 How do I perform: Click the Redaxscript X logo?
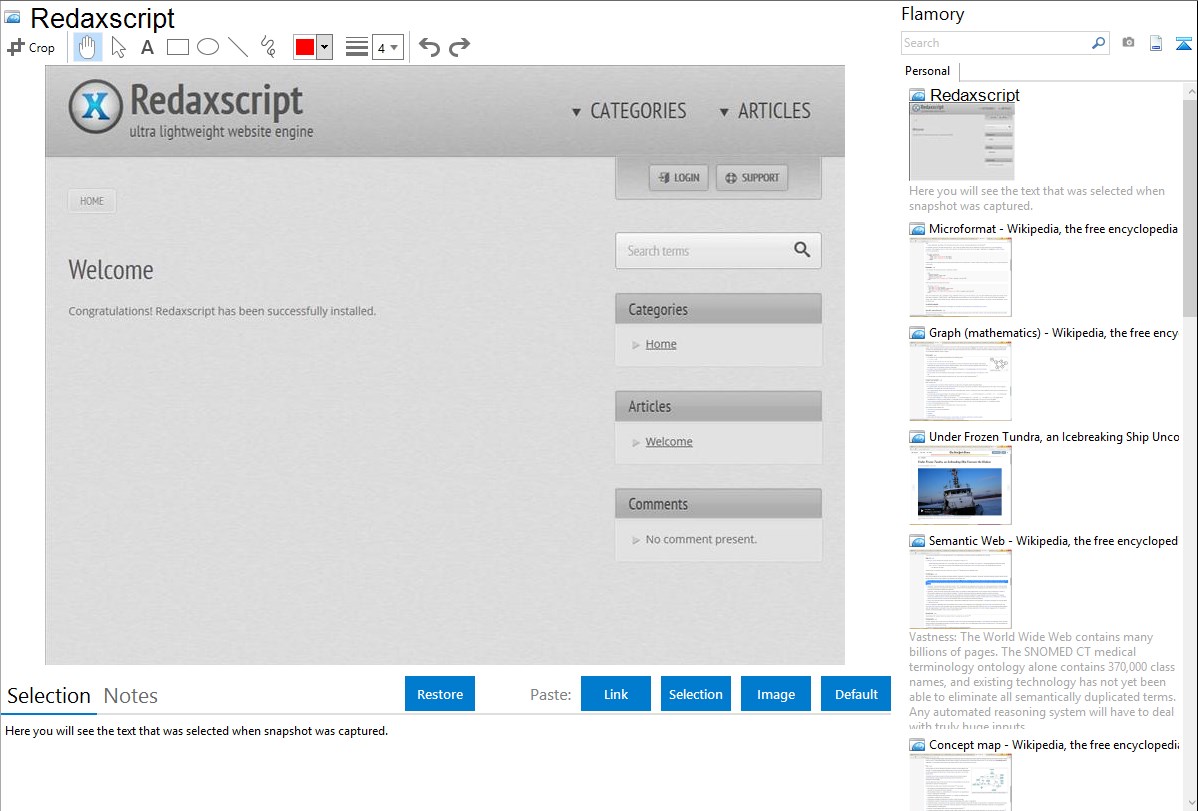pos(96,106)
